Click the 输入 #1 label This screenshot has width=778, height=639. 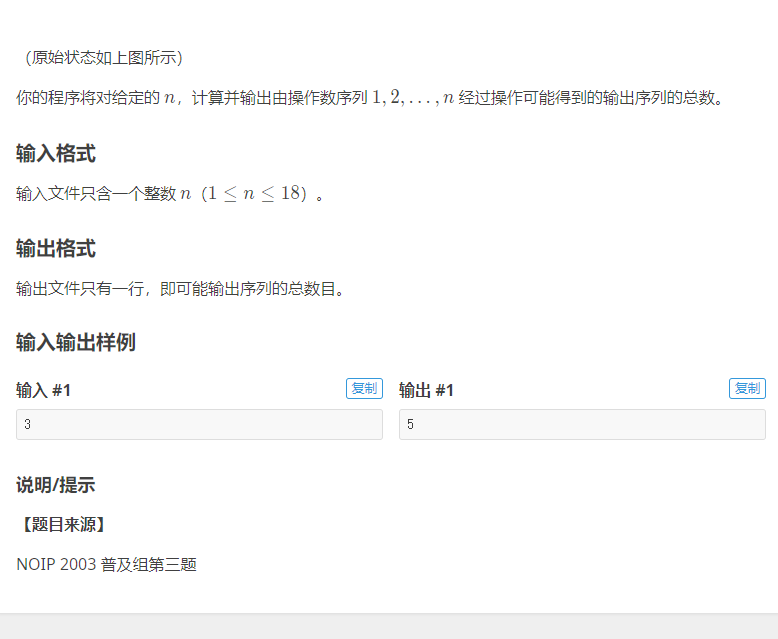point(43,390)
